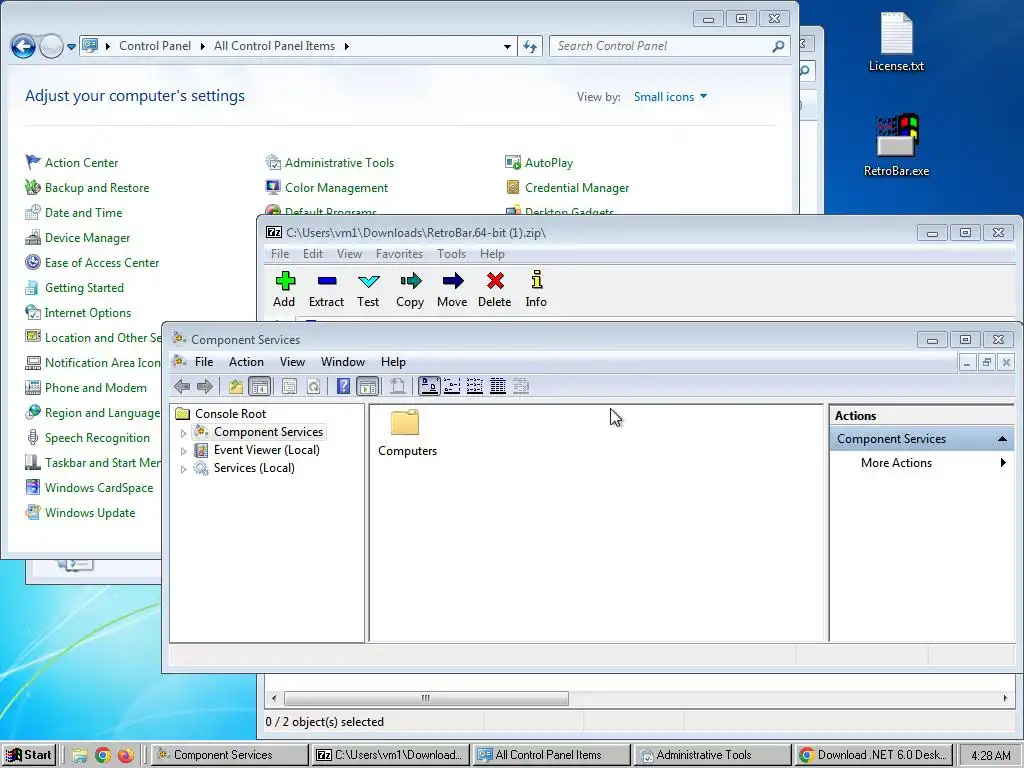Click Back arrow in Component Services toolbar
Image resolution: width=1024 pixels, height=768 pixels.
tap(182, 387)
